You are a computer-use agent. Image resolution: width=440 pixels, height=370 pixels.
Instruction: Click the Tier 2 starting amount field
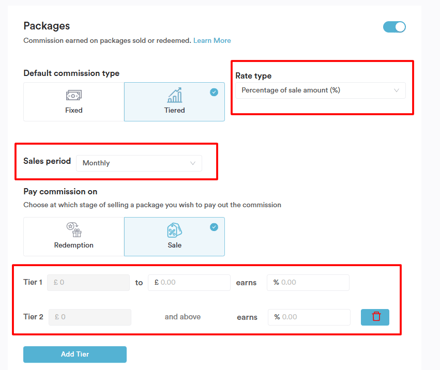90,317
